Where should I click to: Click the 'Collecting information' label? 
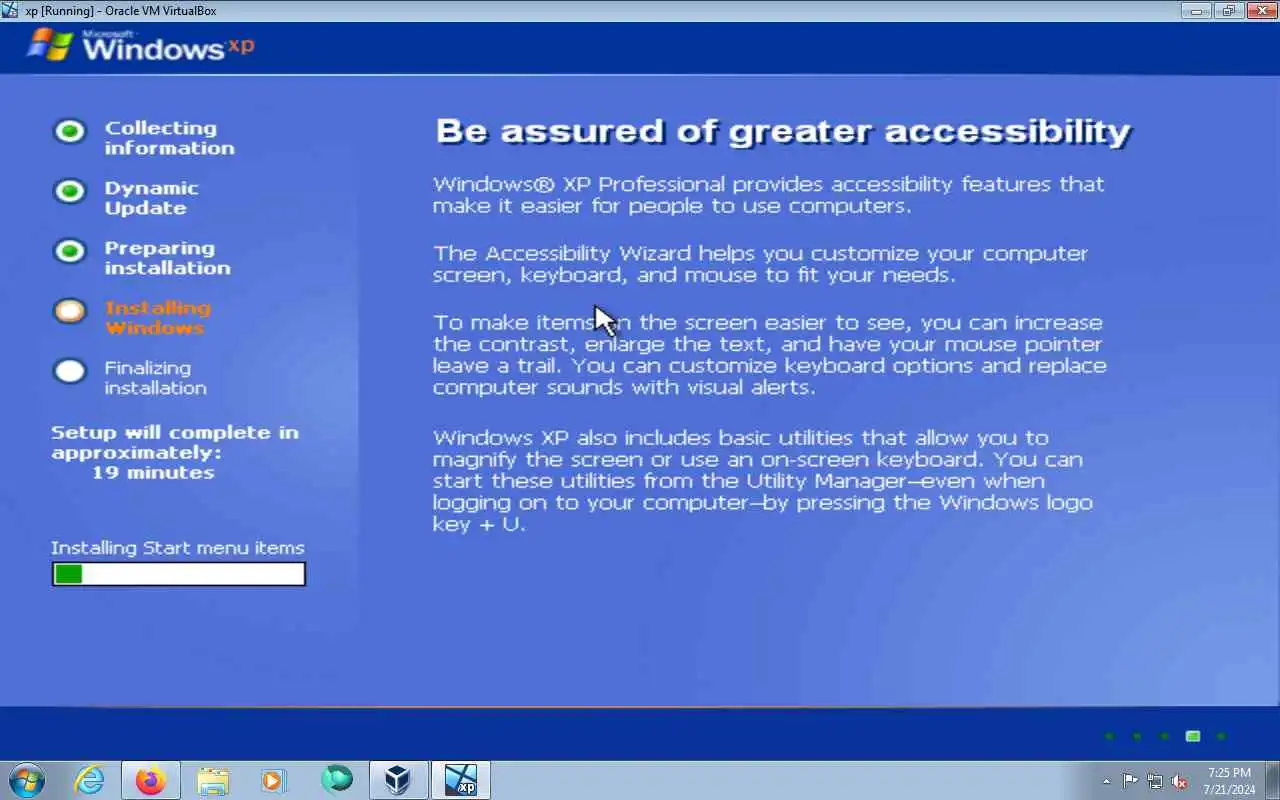click(169, 138)
